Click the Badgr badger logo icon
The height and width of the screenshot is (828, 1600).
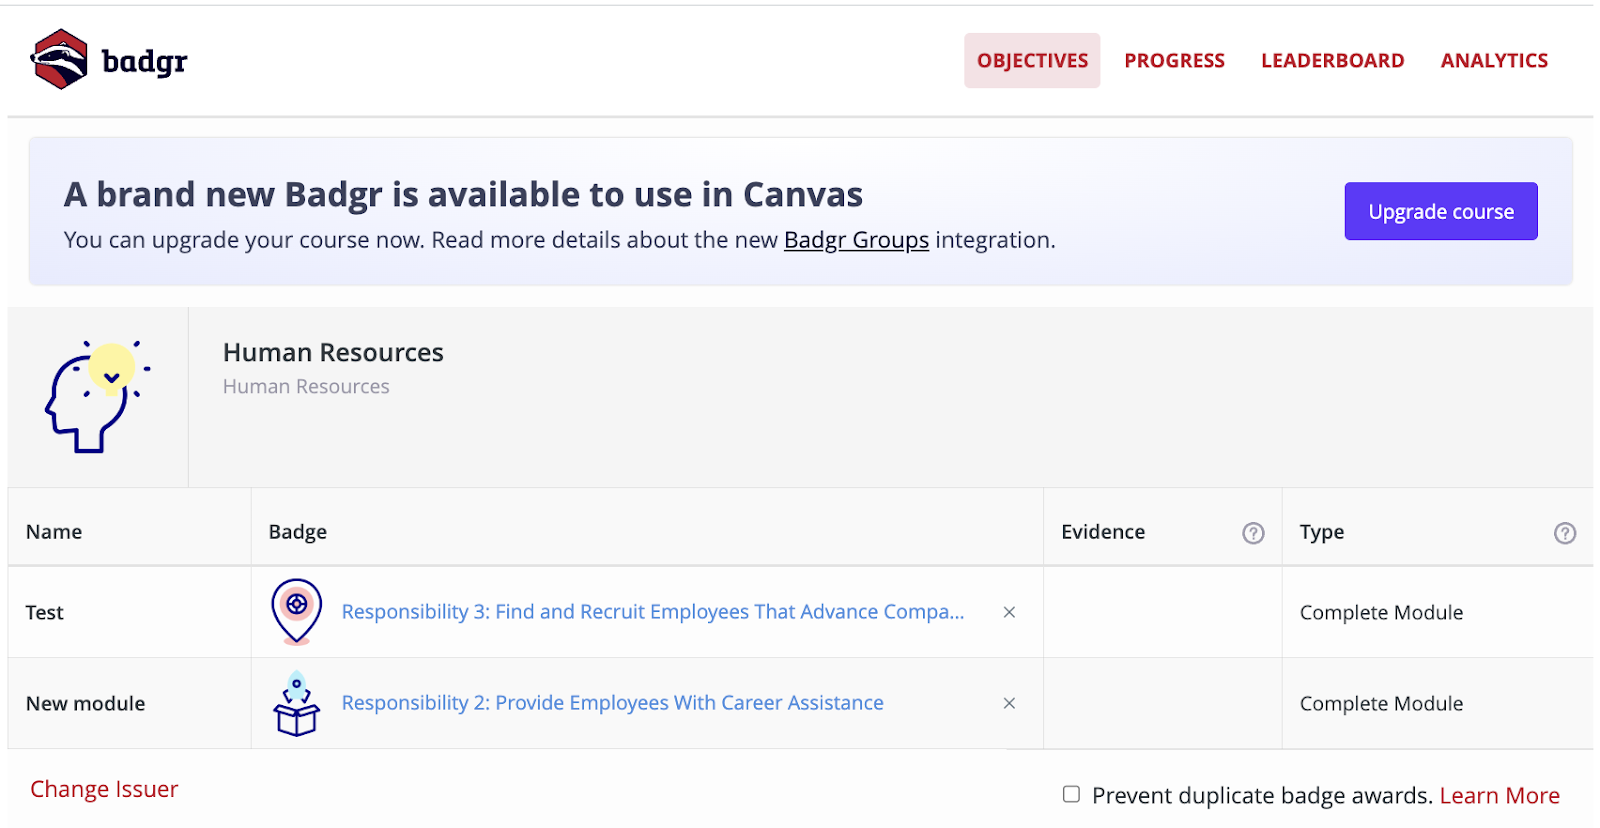coord(60,60)
